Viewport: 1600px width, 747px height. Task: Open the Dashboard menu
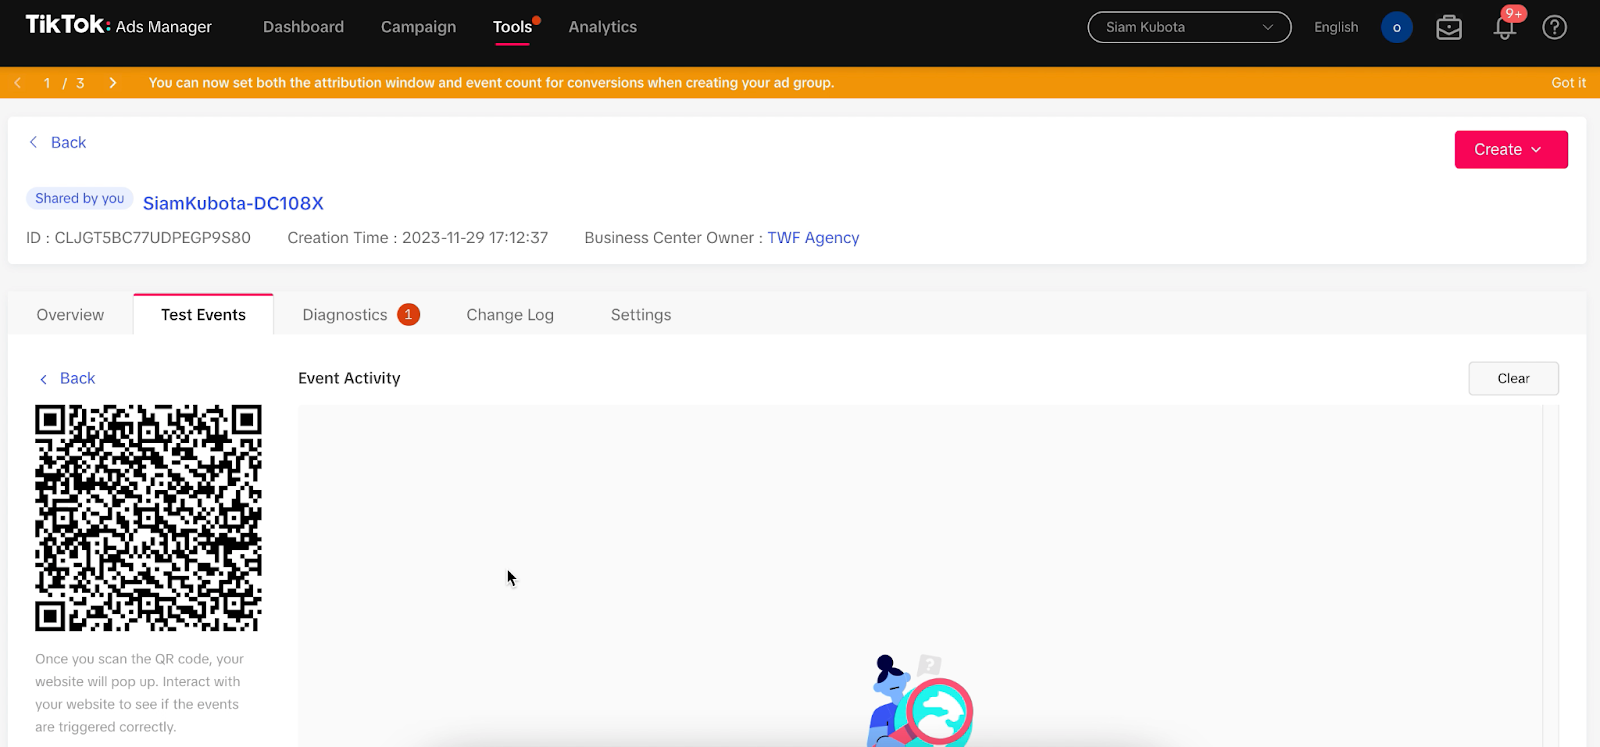pyautogui.click(x=303, y=27)
